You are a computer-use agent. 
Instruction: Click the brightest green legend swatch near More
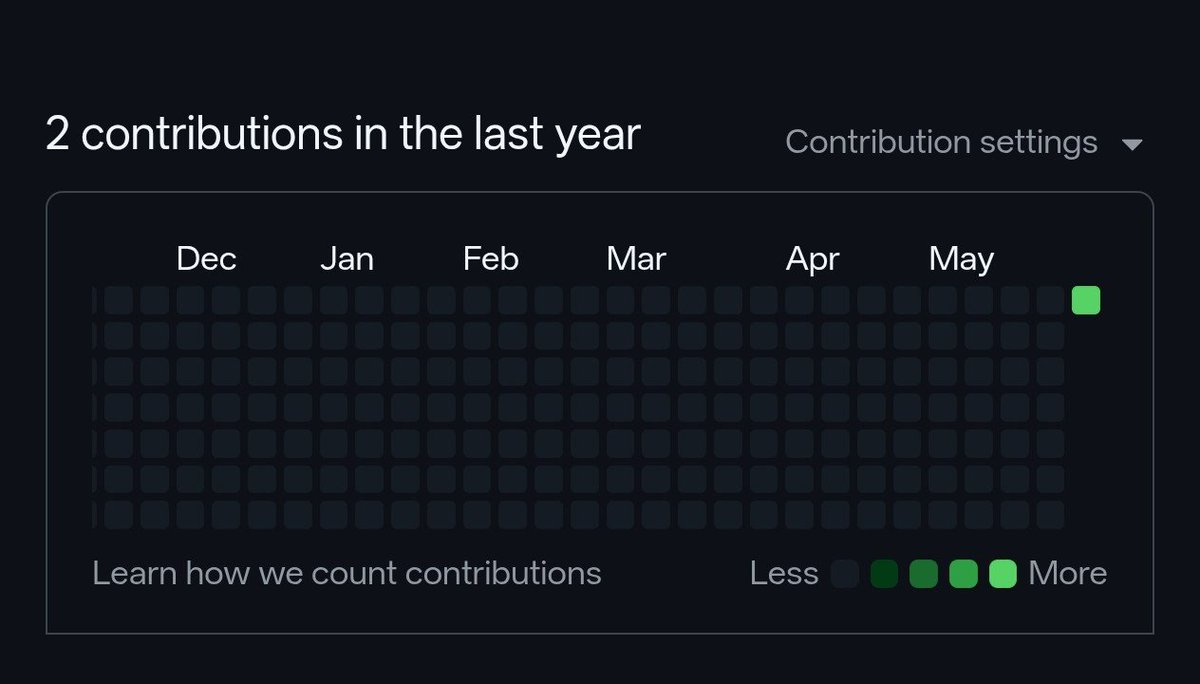[x=1002, y=574]
